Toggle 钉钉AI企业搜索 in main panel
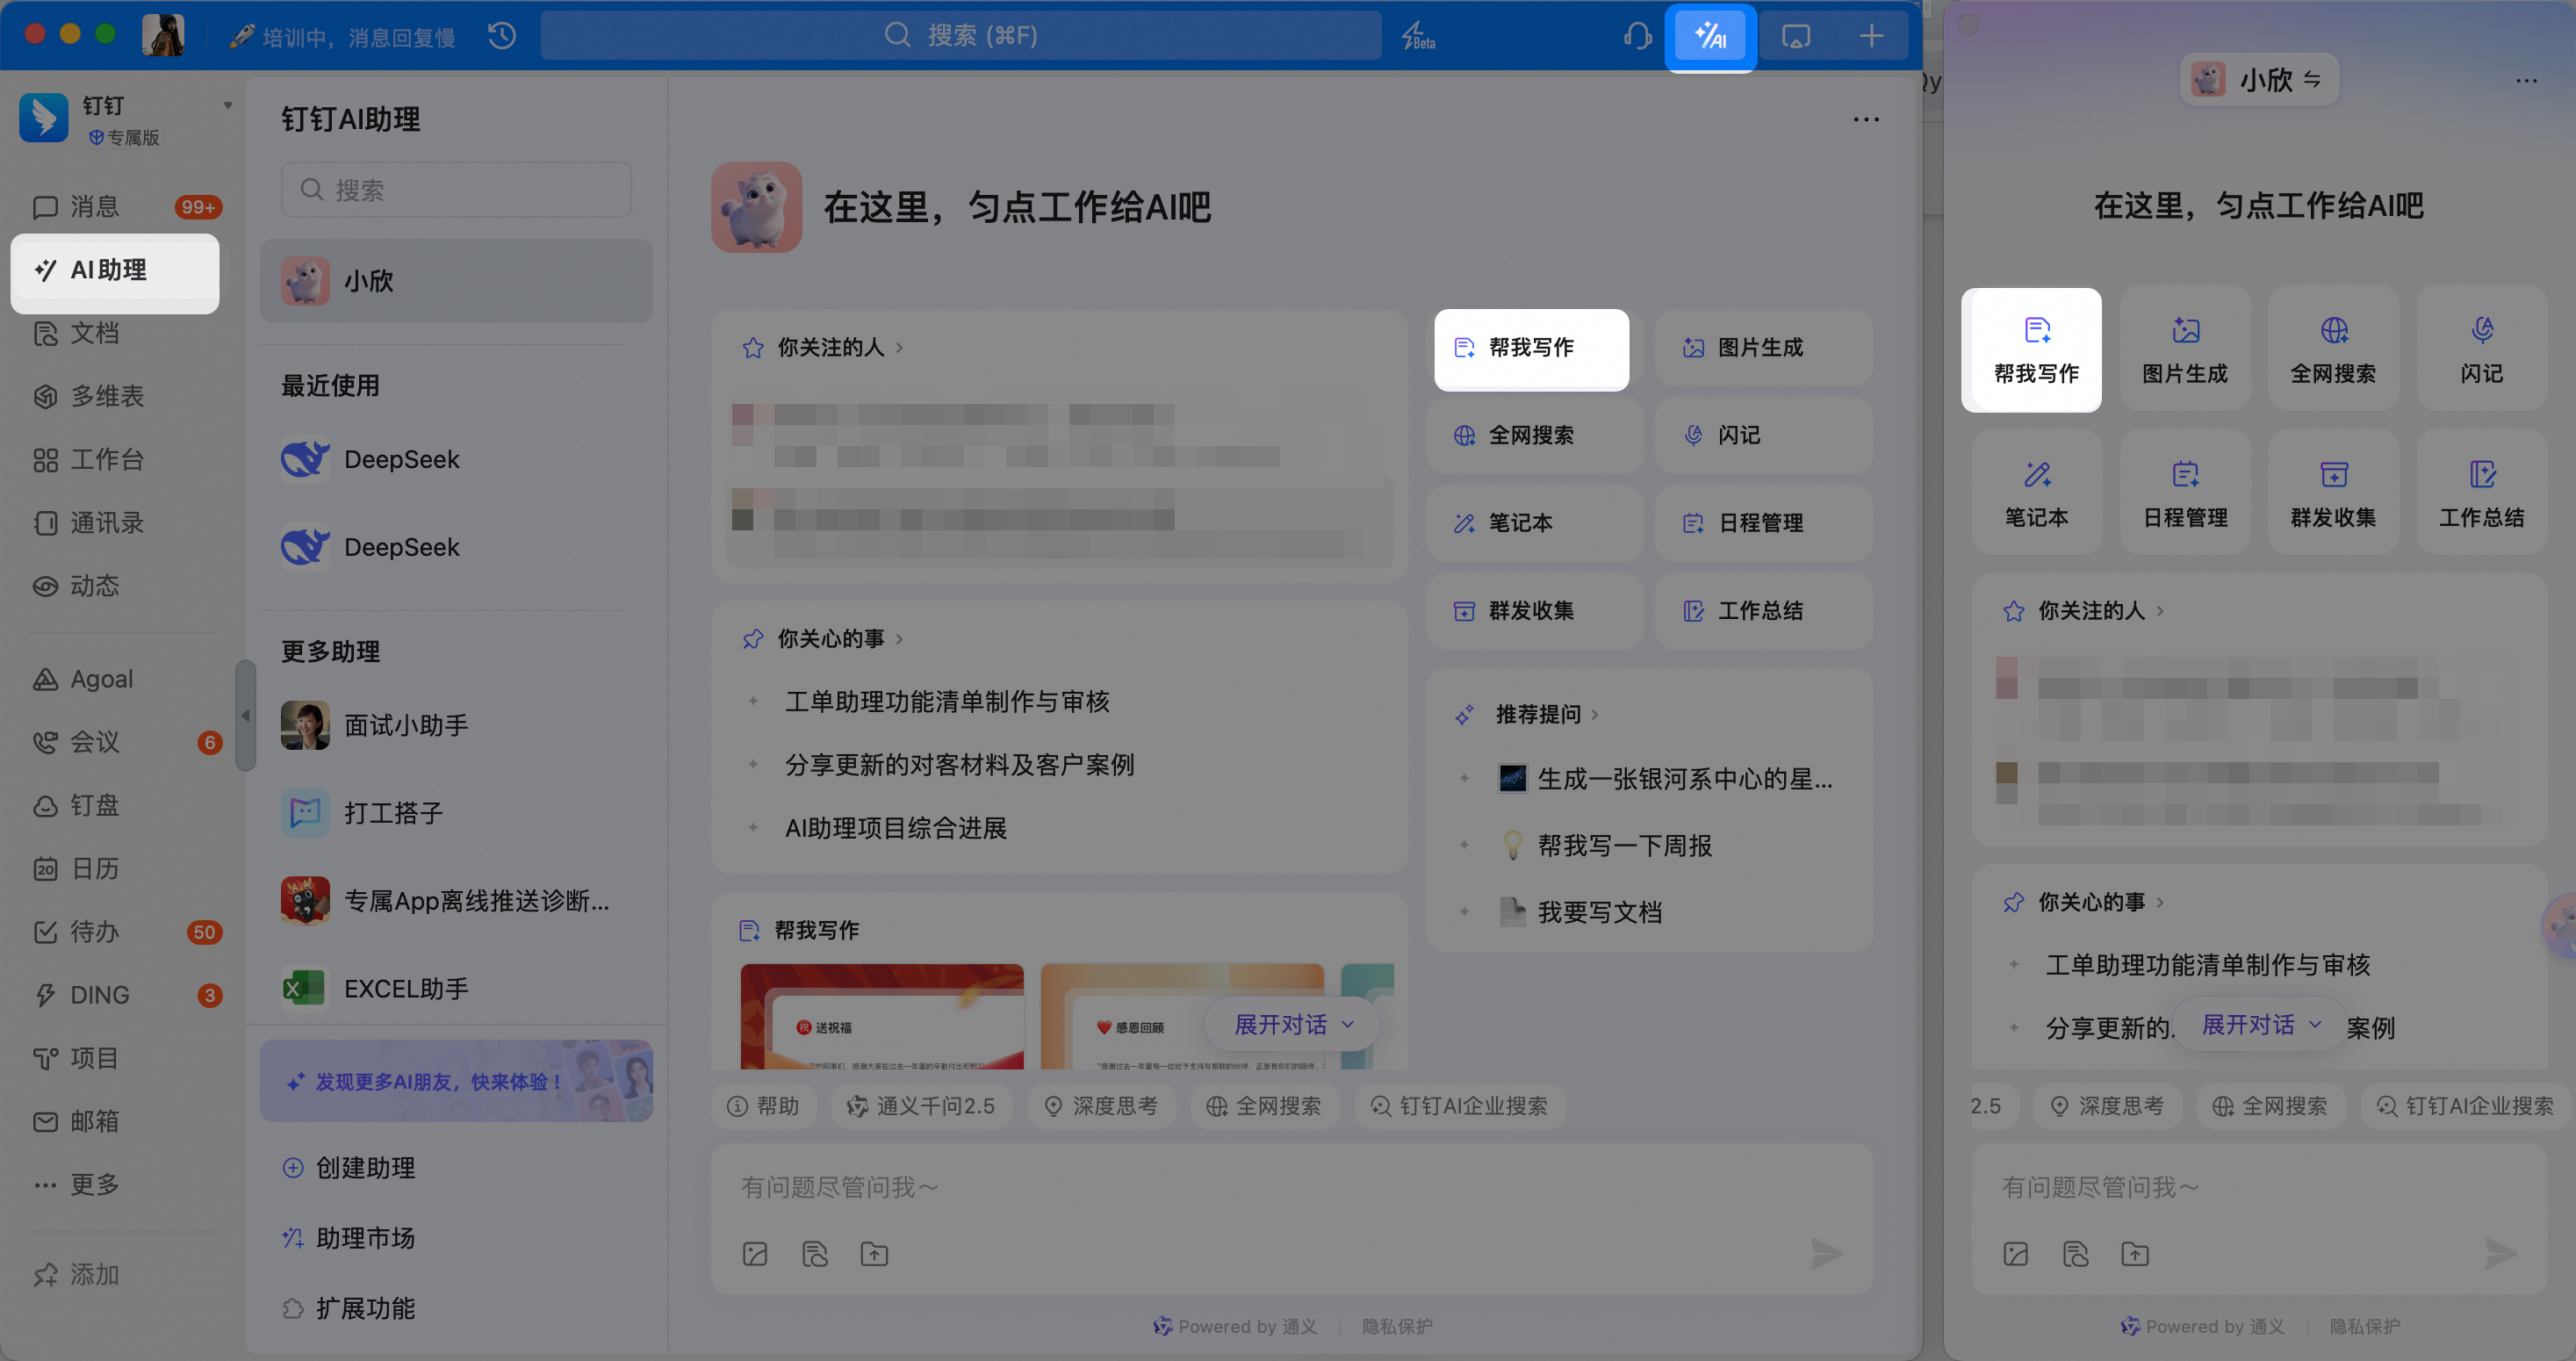This screenshot has height=1361, width=2576. (1460, 1106)
